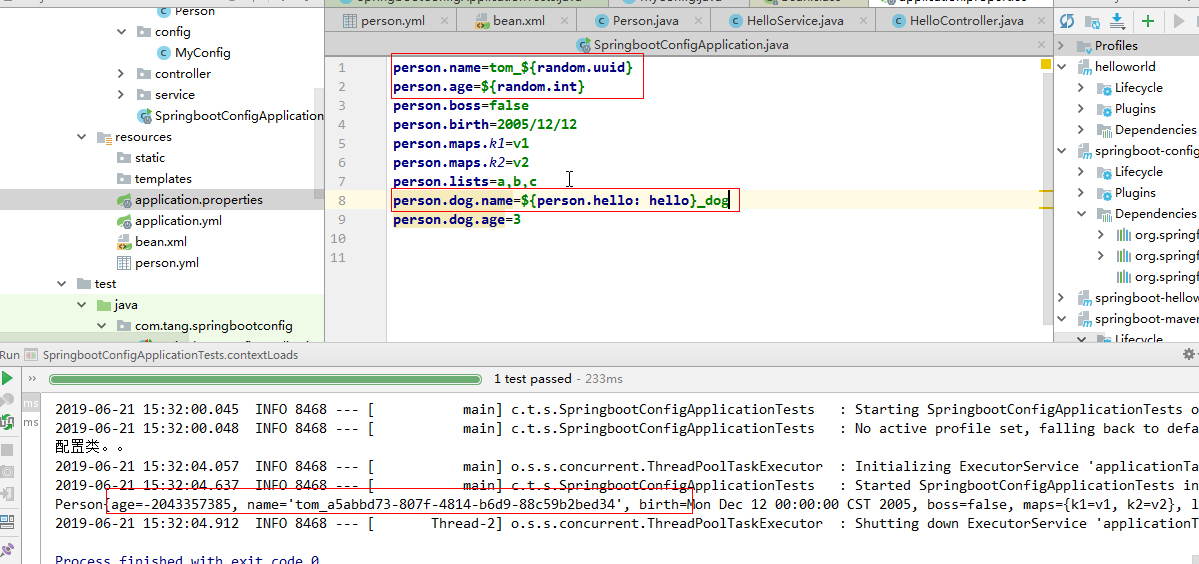Click the person.lists=a,b,c line
The width and height of the screenshot is (1199, 564).
pyautogui.click(x=465, y=182)
